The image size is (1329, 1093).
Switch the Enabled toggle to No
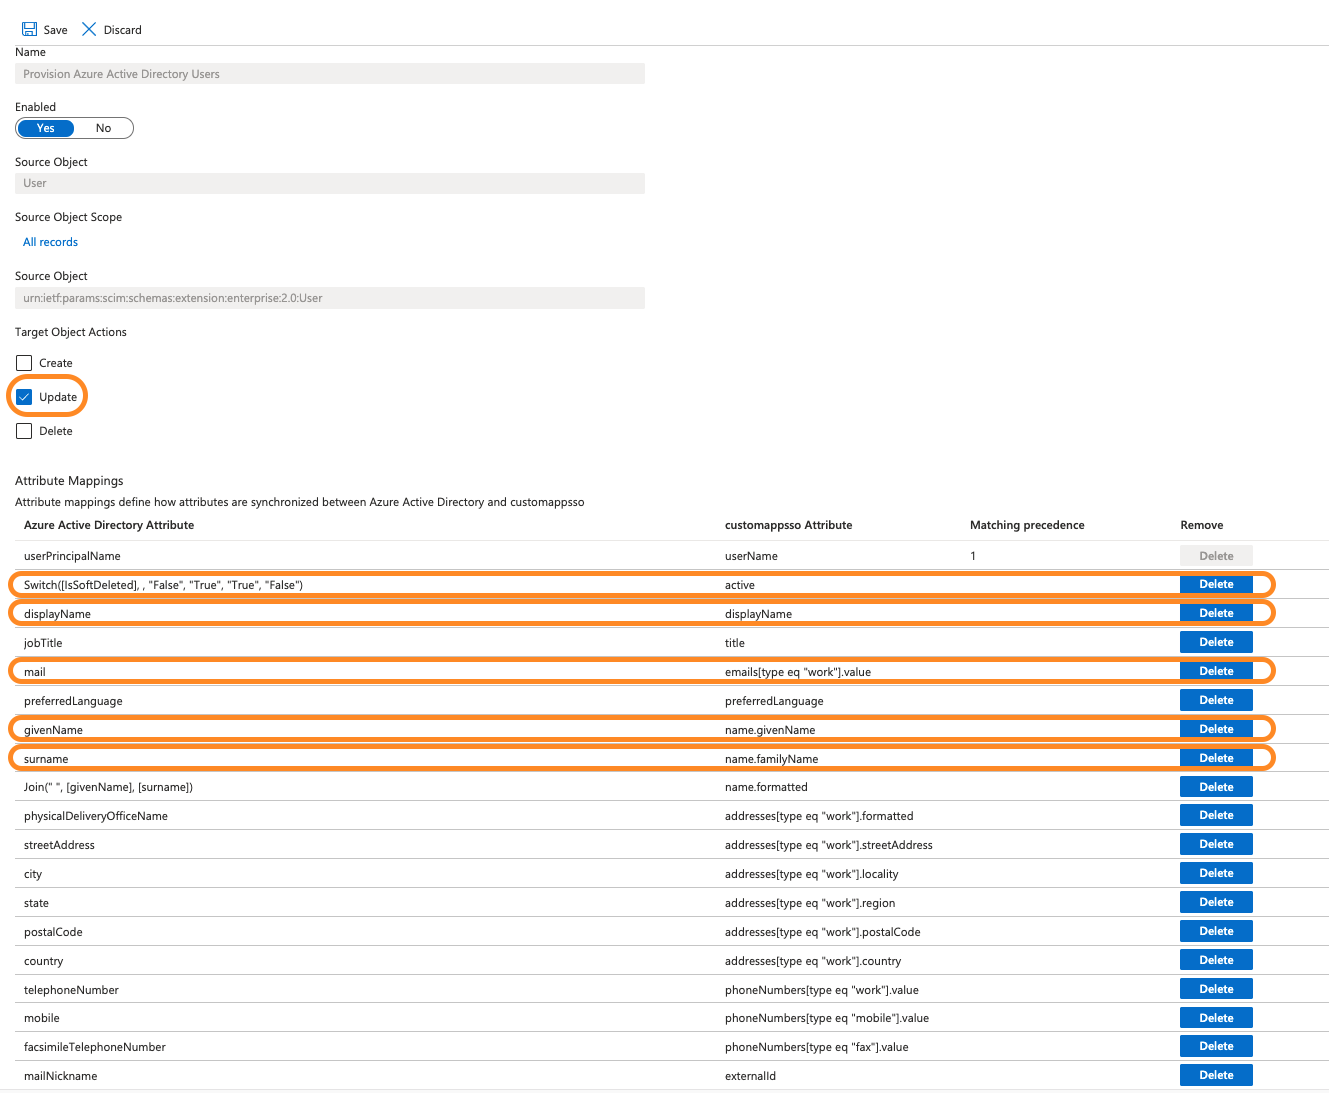tap(103, 128)
